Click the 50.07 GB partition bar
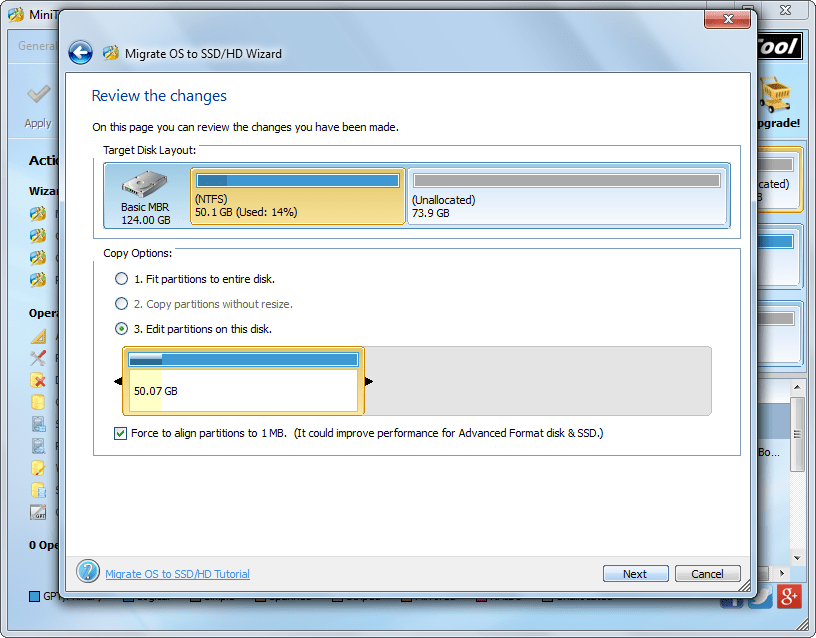 243,380
